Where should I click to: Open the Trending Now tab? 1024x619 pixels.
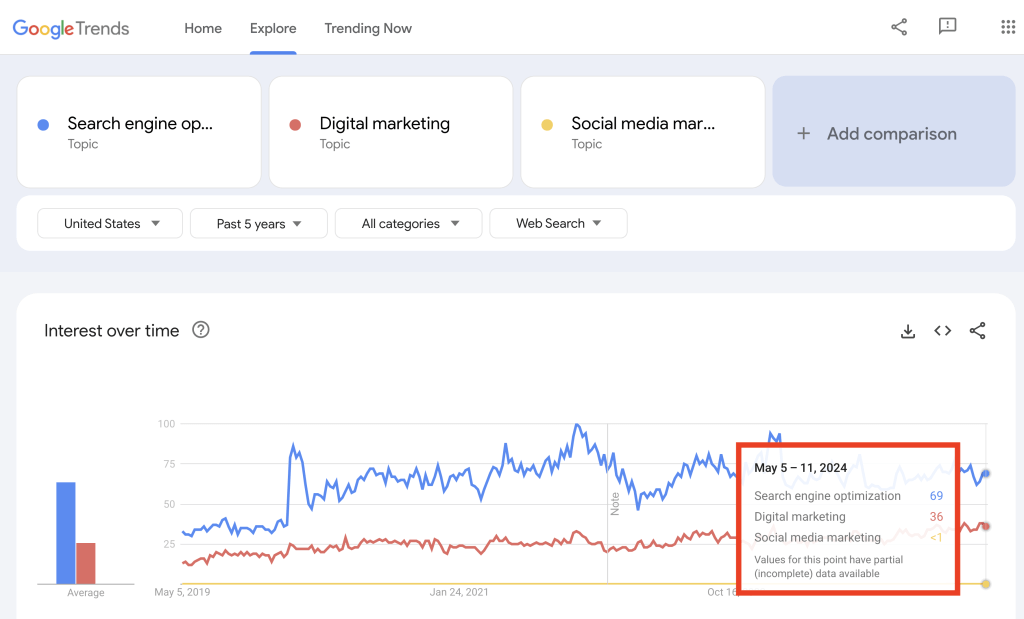[x=368, y=28]
